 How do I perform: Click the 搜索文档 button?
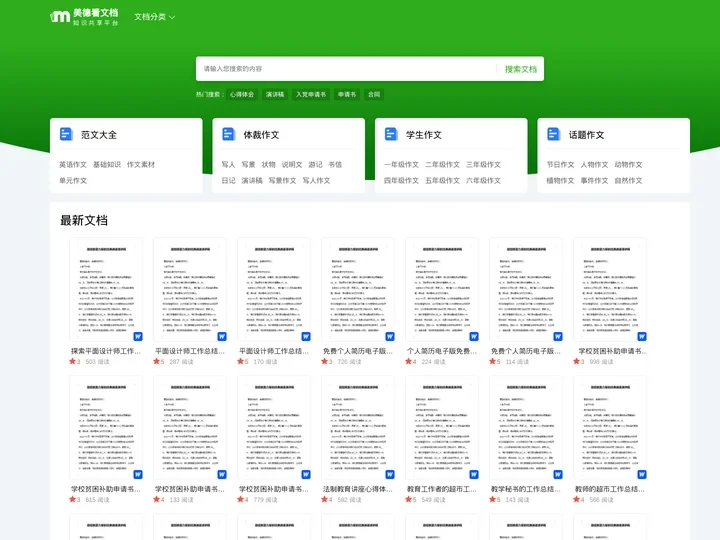(521, 69)
